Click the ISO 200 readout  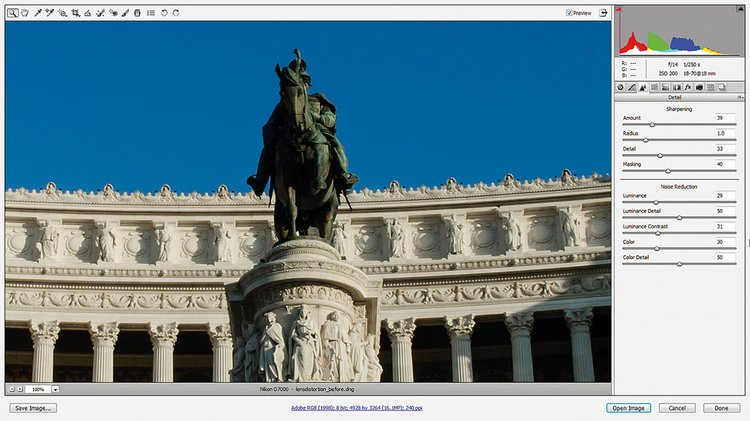coord(668,74)
